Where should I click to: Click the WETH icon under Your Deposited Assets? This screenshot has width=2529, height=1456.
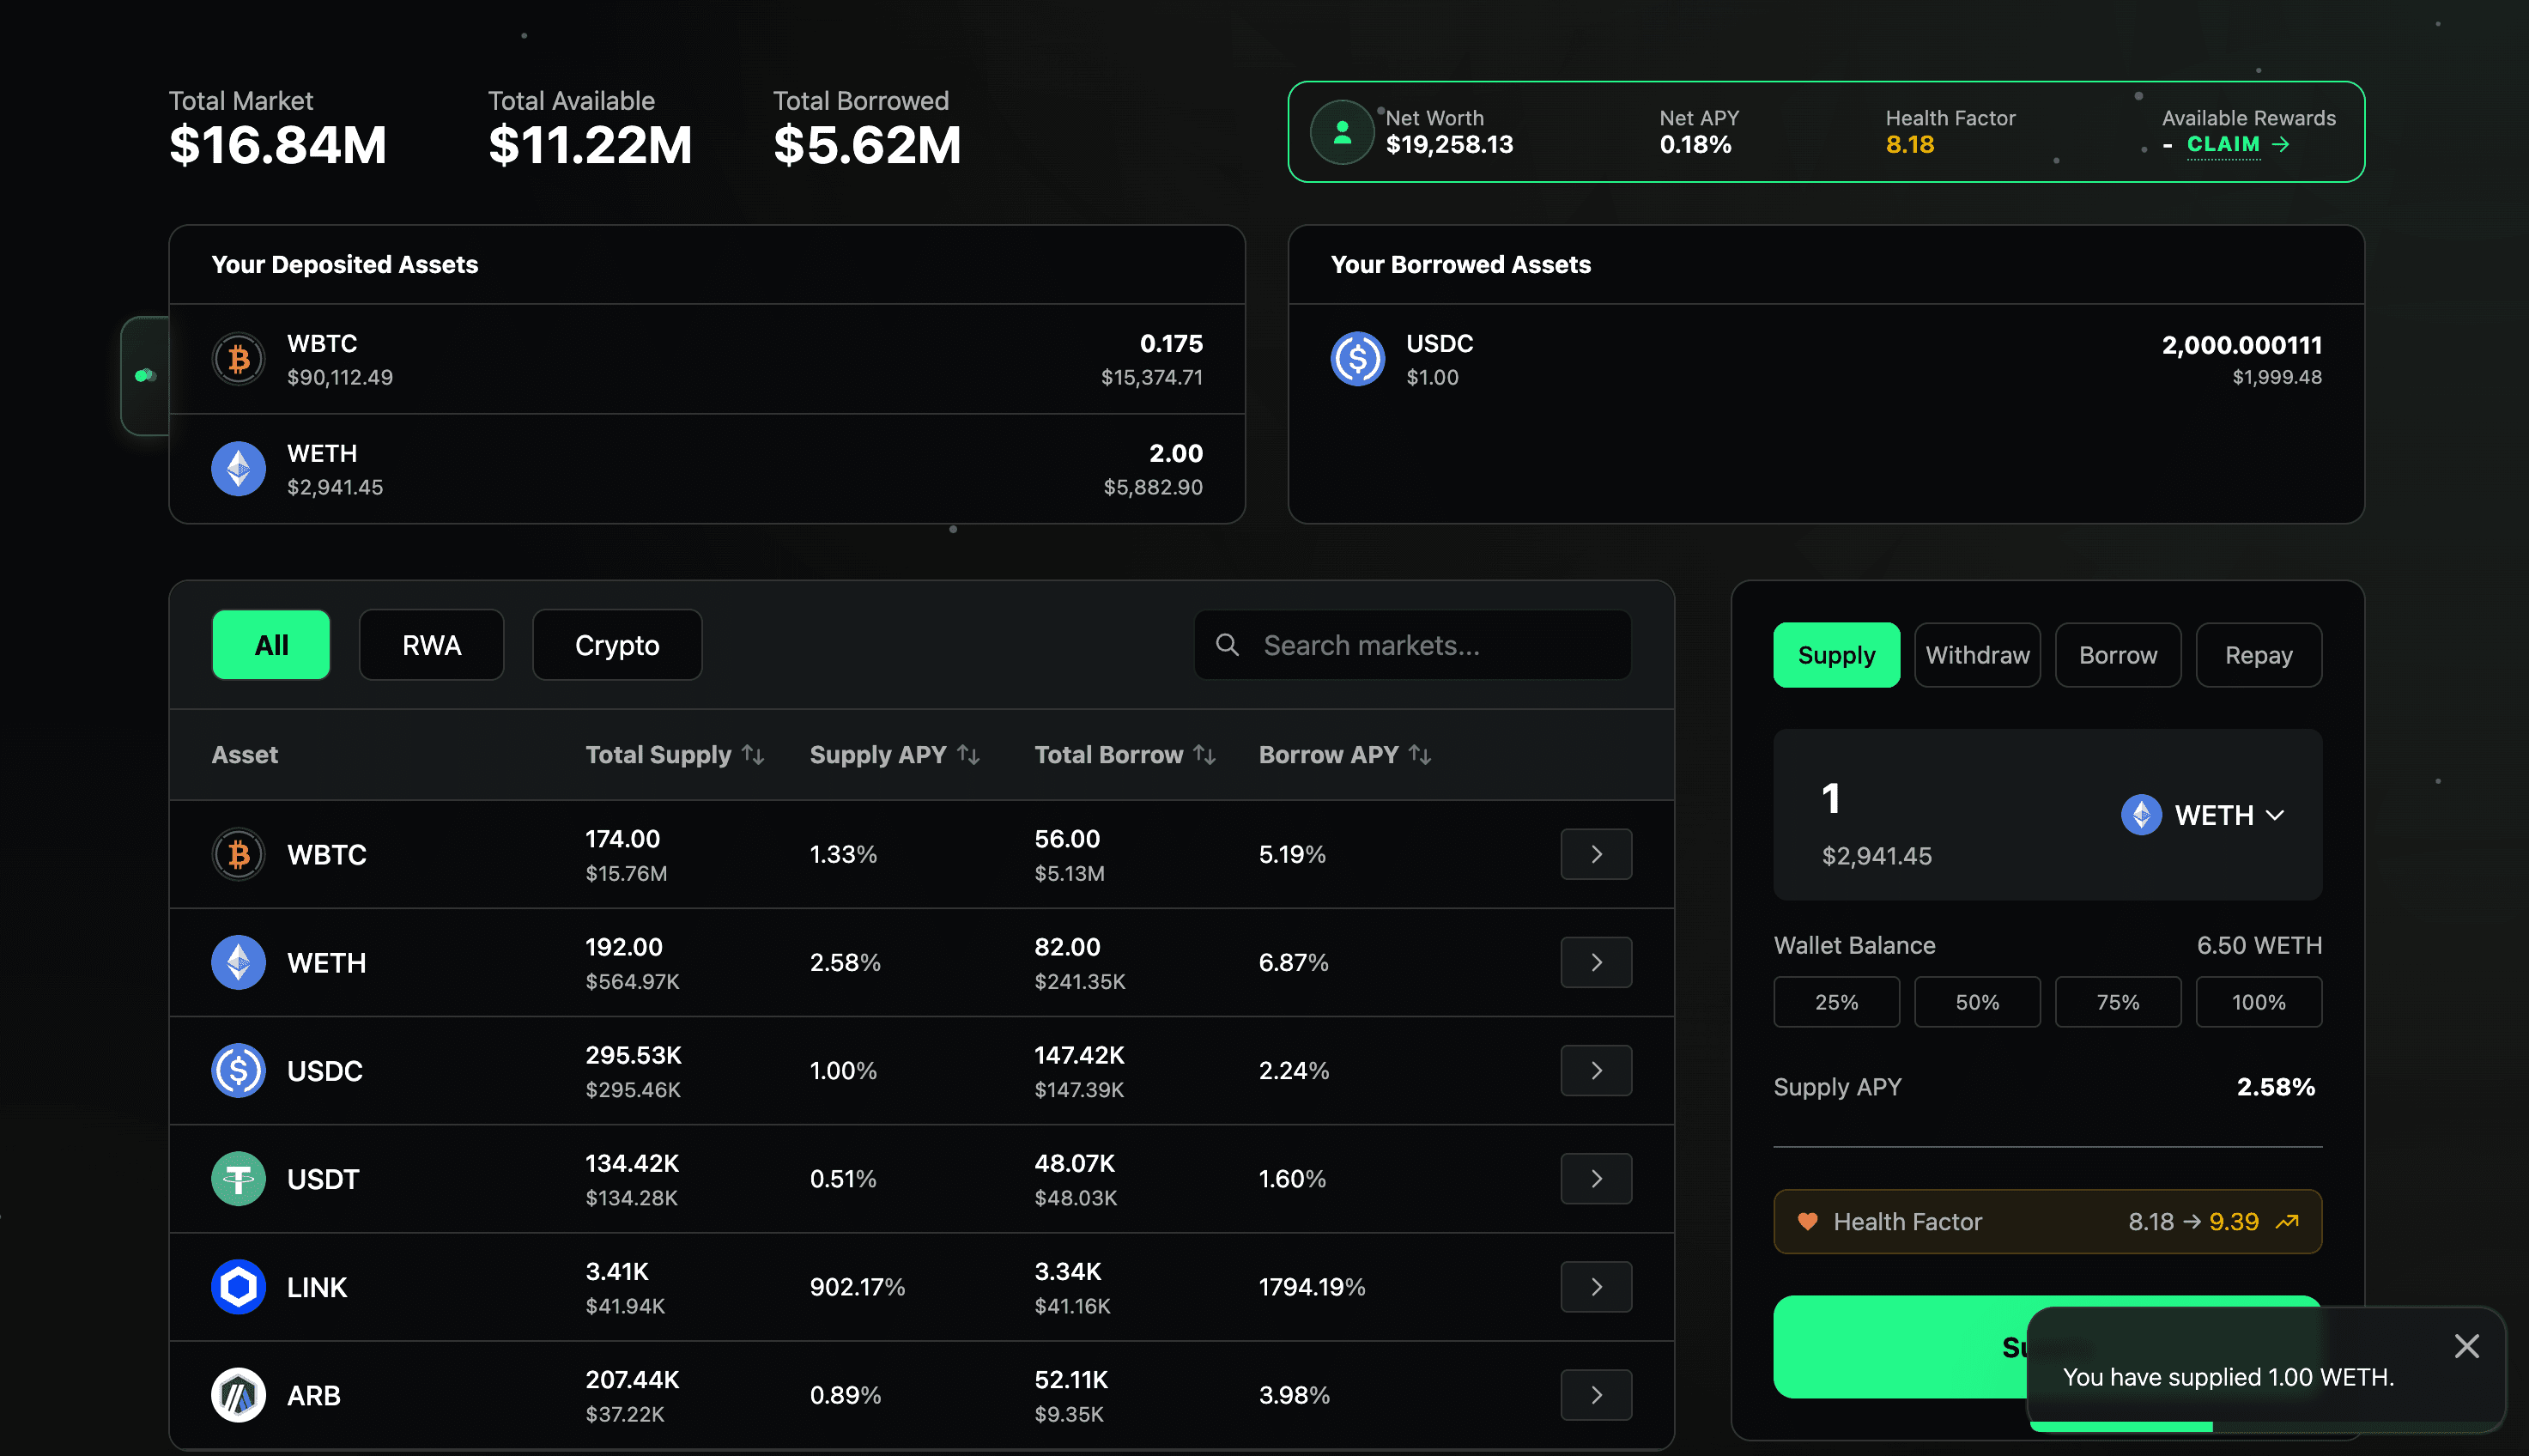coord(238,468)
